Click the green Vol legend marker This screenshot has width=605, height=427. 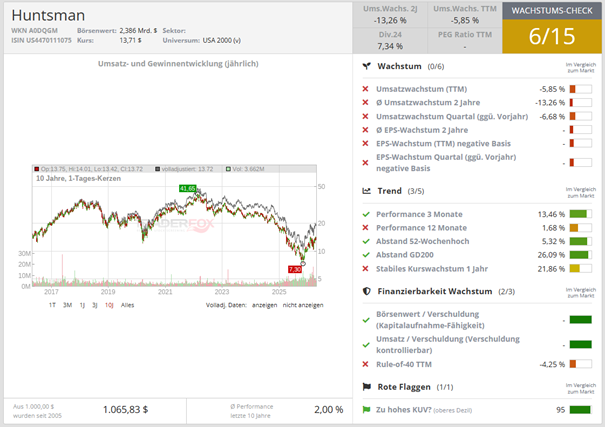click(x=228, y=169)
